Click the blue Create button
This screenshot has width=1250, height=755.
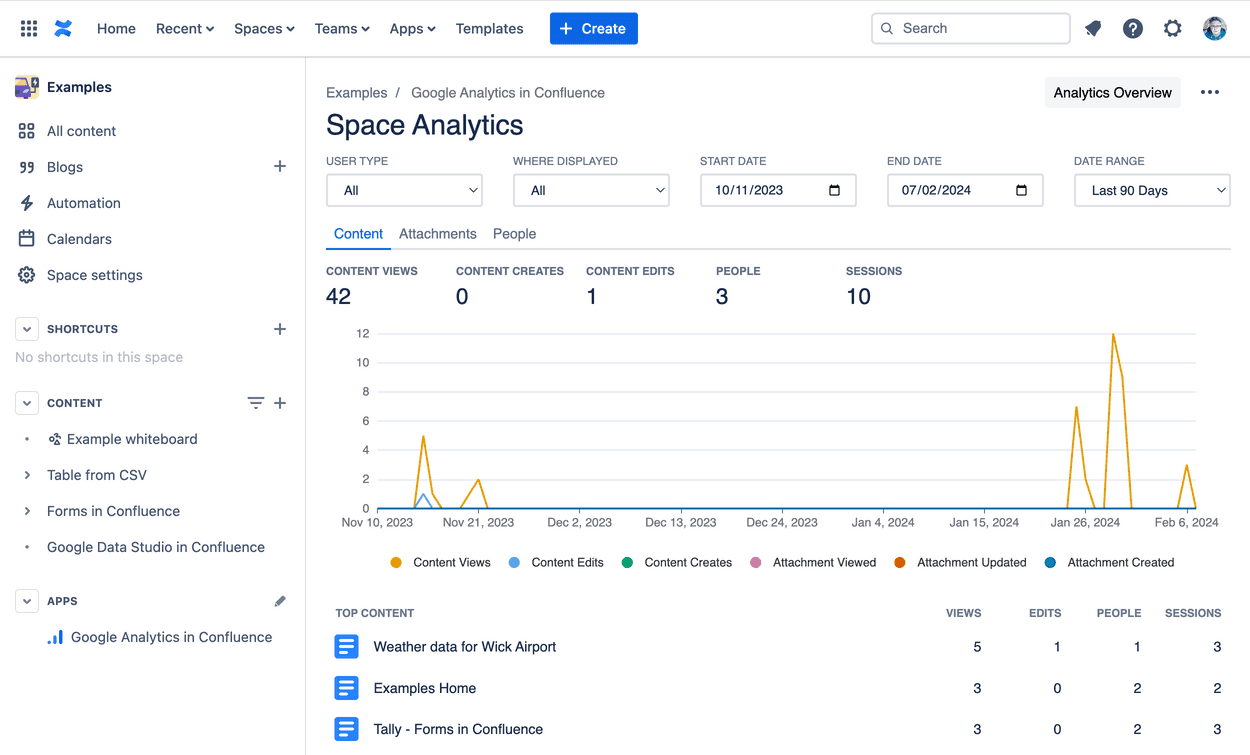click(x=593, y=28)
